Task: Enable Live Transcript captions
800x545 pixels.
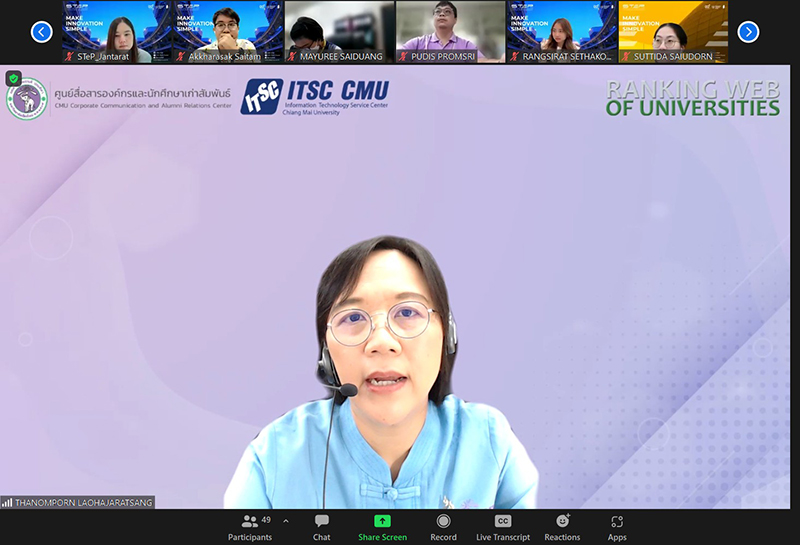Action: [x=503, y=527]
